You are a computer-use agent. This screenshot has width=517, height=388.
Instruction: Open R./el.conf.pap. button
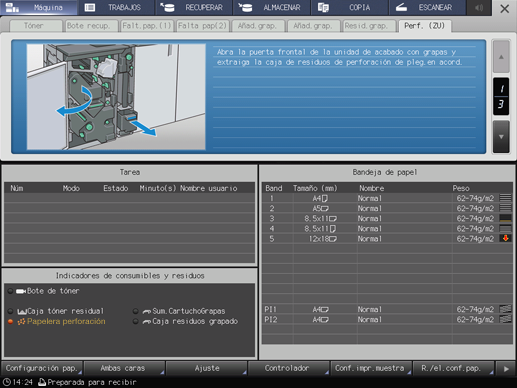coord(453,368)
